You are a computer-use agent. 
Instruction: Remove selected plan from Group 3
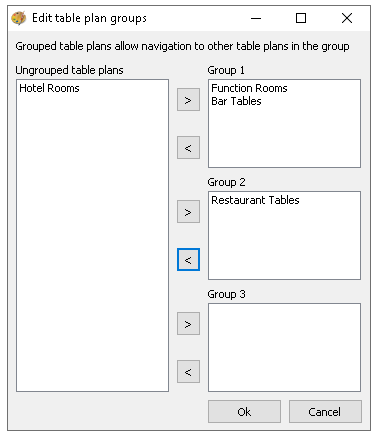tap(188, 371)
